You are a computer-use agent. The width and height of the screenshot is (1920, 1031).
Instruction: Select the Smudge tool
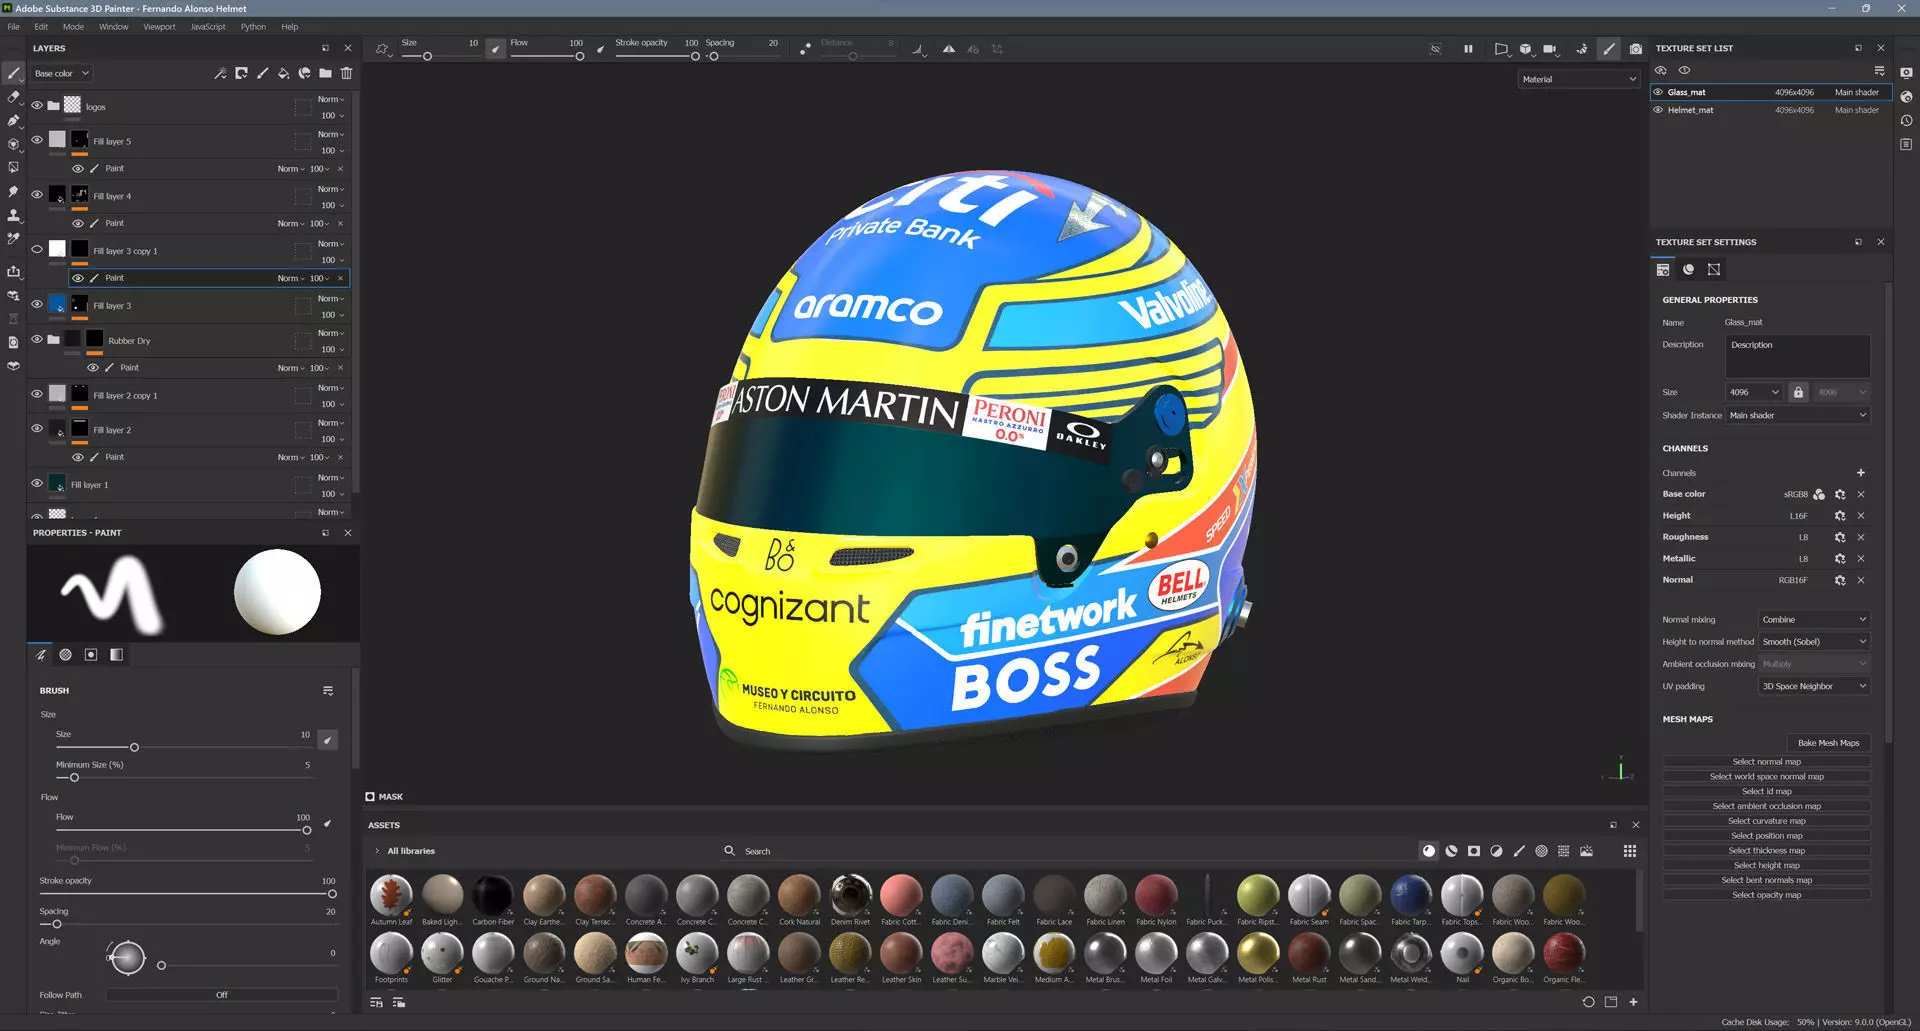click(x=13, y=191)
